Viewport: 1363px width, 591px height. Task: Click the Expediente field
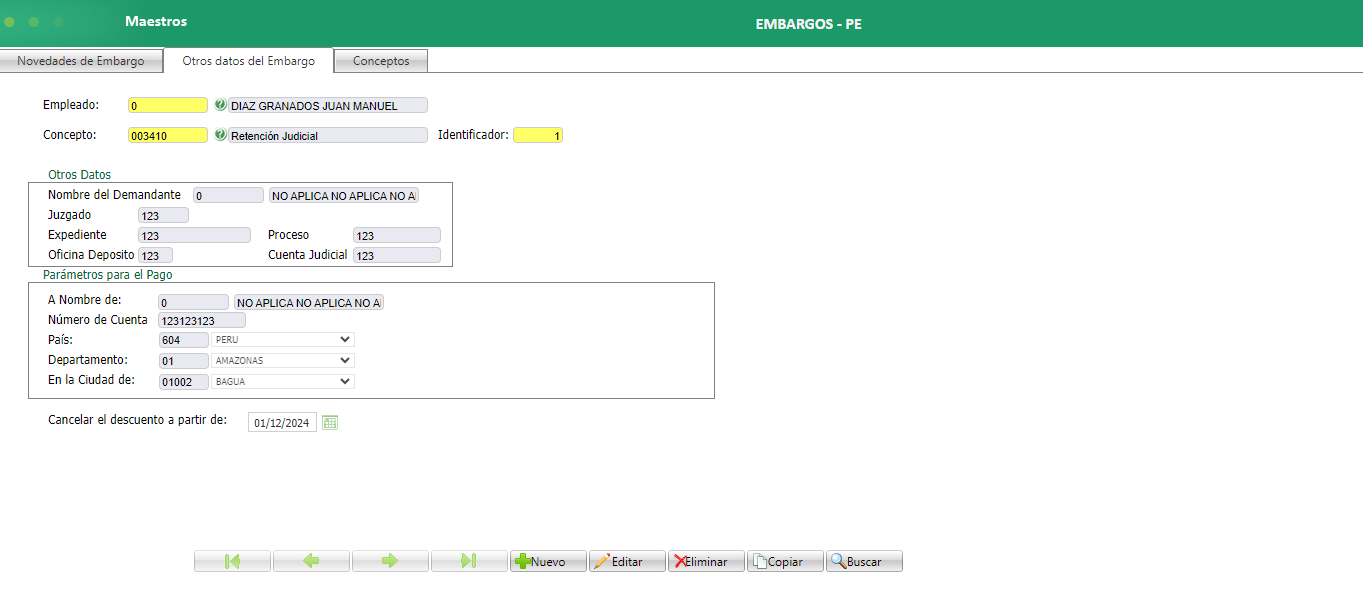(194, 236)
